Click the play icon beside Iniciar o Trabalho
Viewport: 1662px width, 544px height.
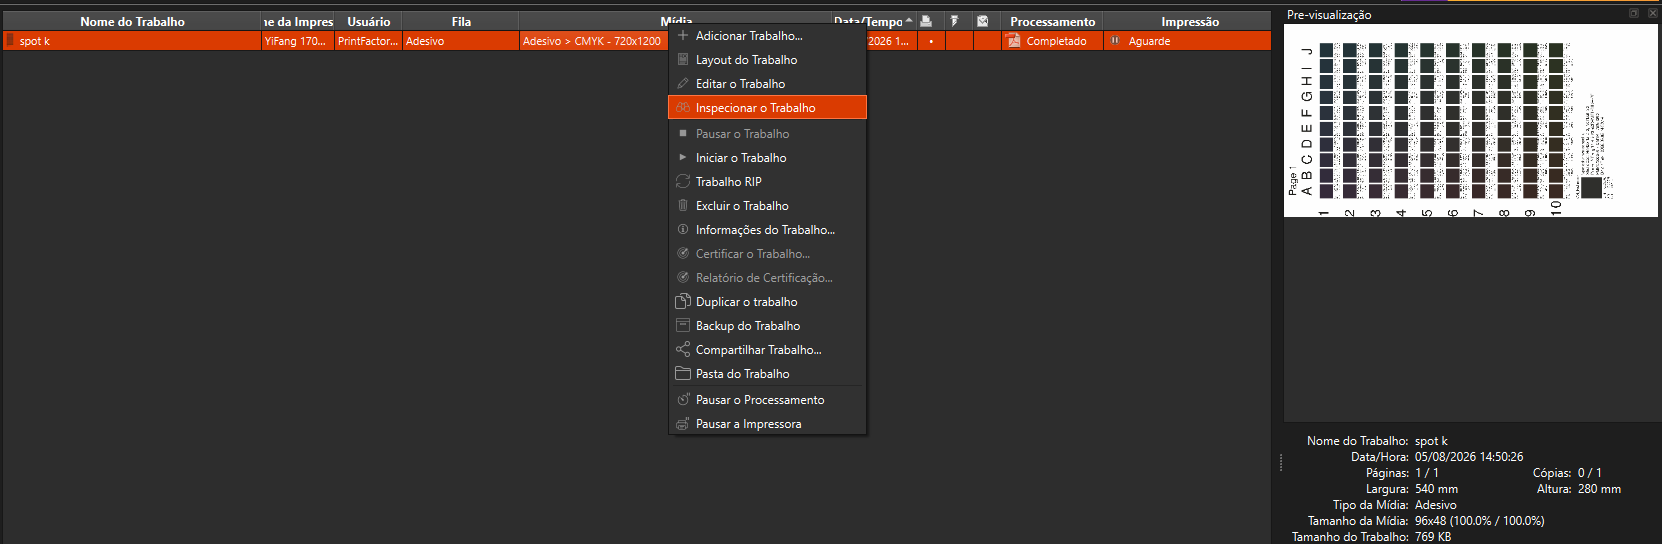[x=683, y=158]
